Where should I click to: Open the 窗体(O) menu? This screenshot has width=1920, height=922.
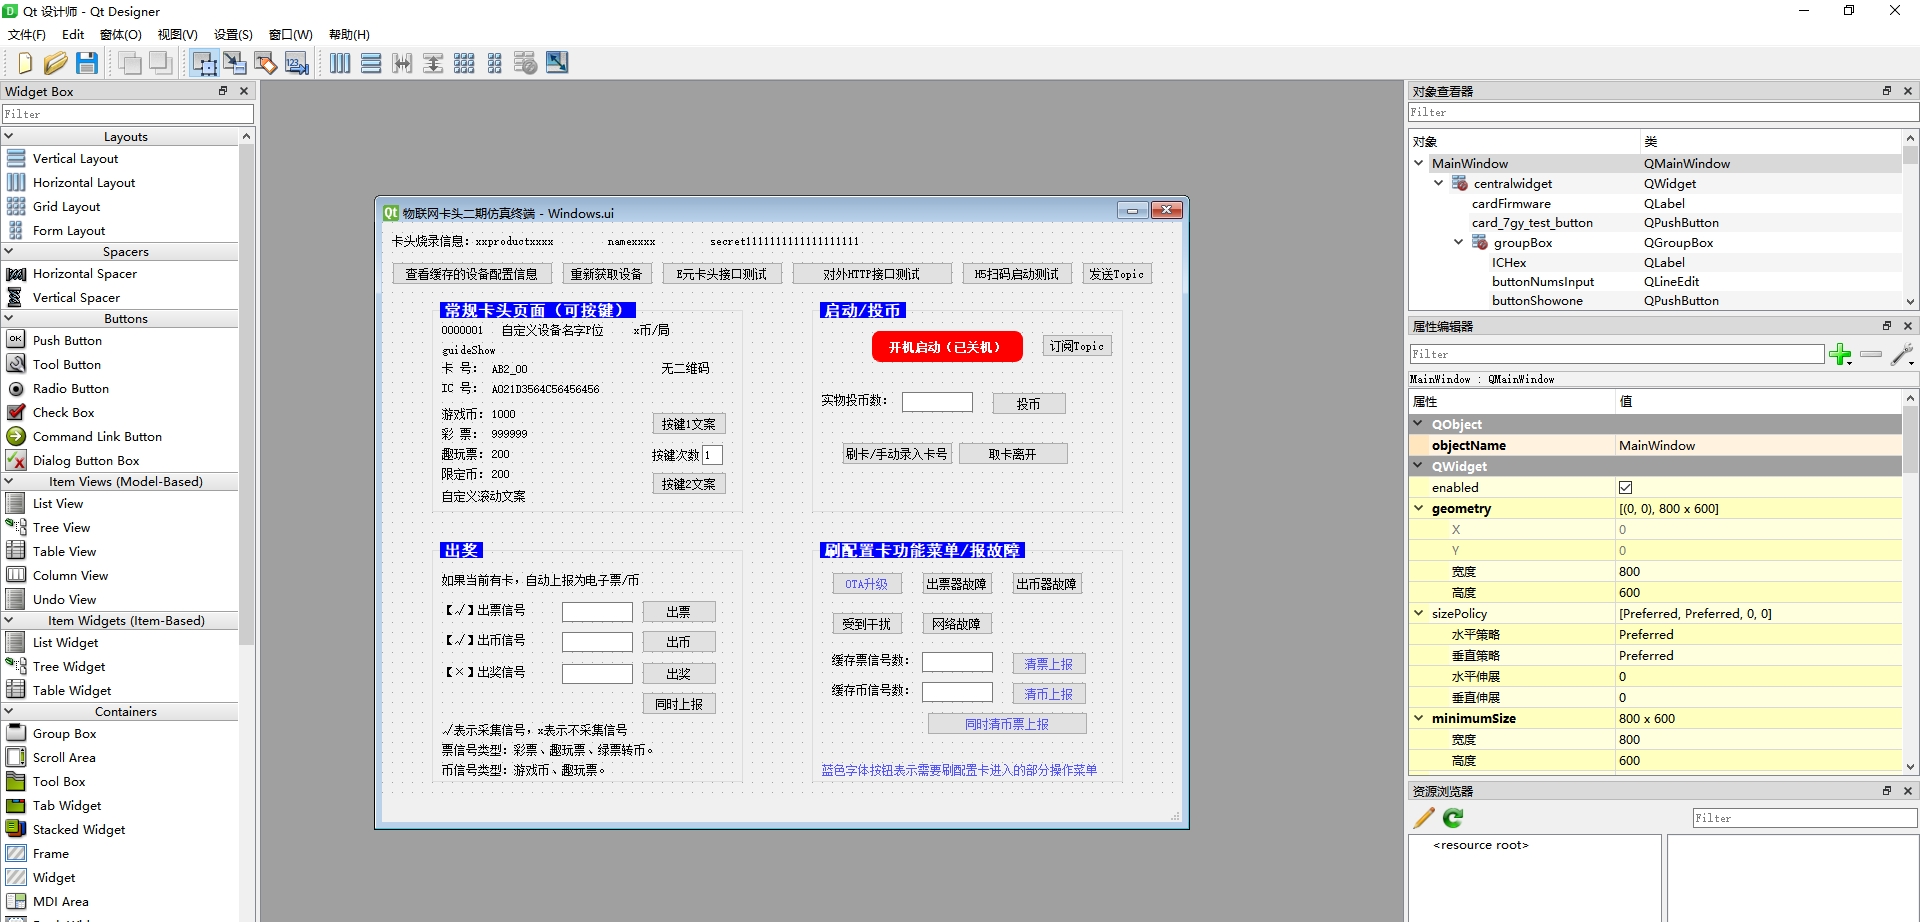coord(120,34)
